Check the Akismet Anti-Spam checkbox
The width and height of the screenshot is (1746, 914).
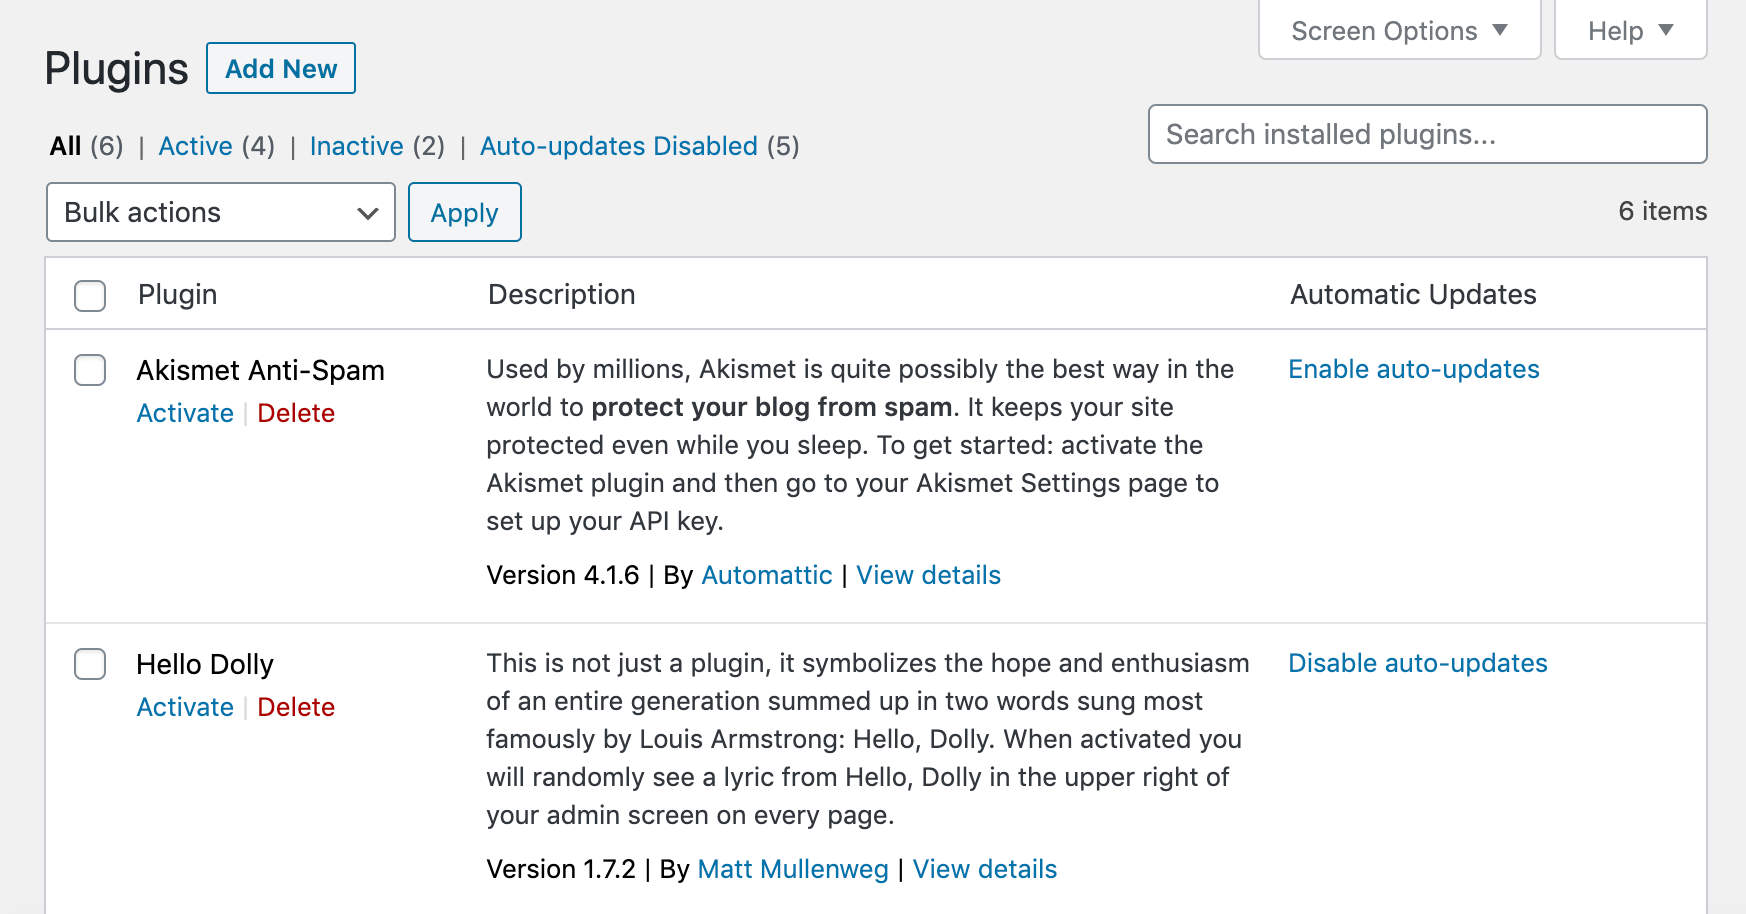tap(89, 370)
